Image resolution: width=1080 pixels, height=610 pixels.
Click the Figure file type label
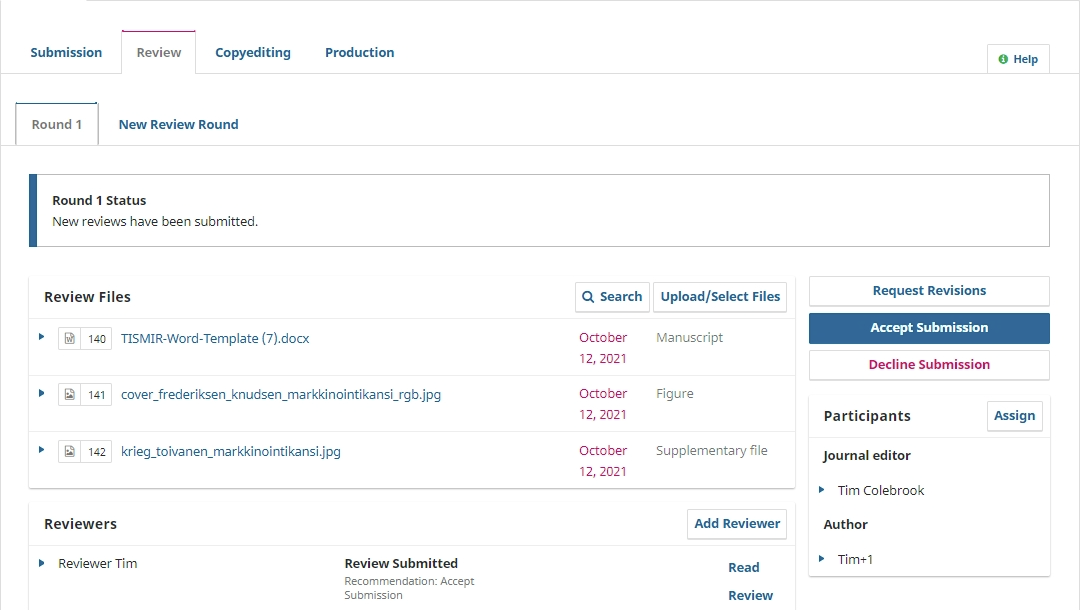pos(674,394)
